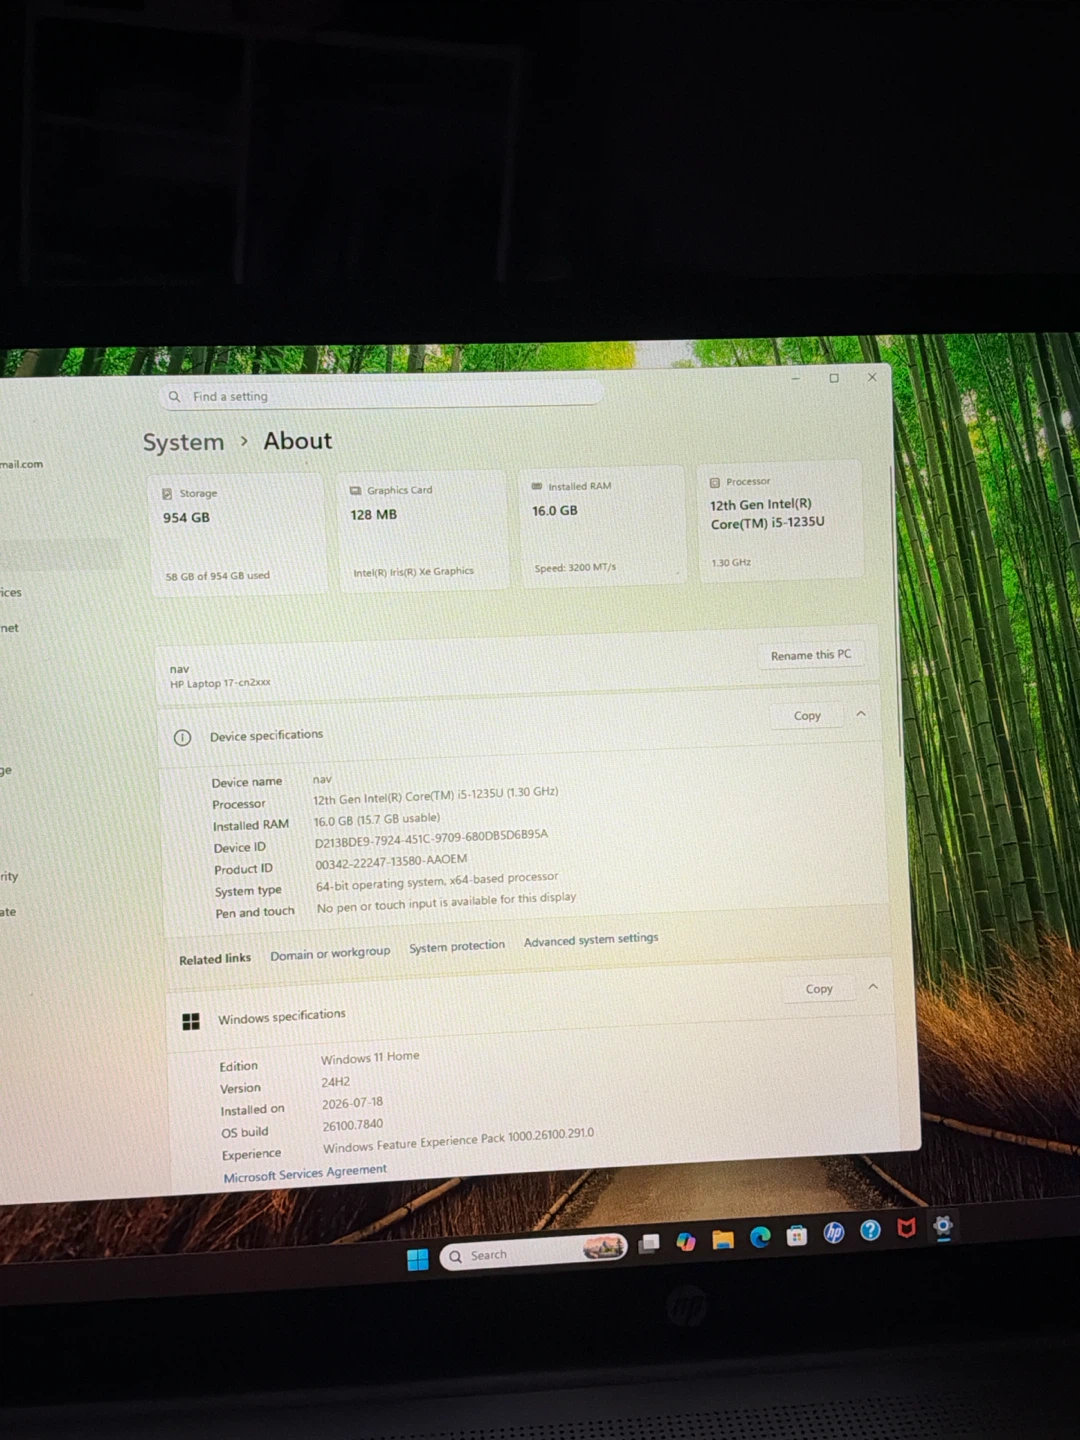
Task: Click Rename this PC button
Action: tap(811, 655)
